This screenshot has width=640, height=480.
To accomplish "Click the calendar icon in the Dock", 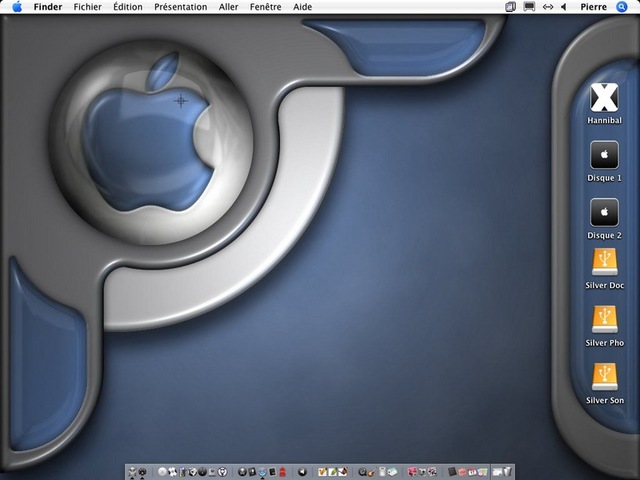I will click(x=472, y=472).
